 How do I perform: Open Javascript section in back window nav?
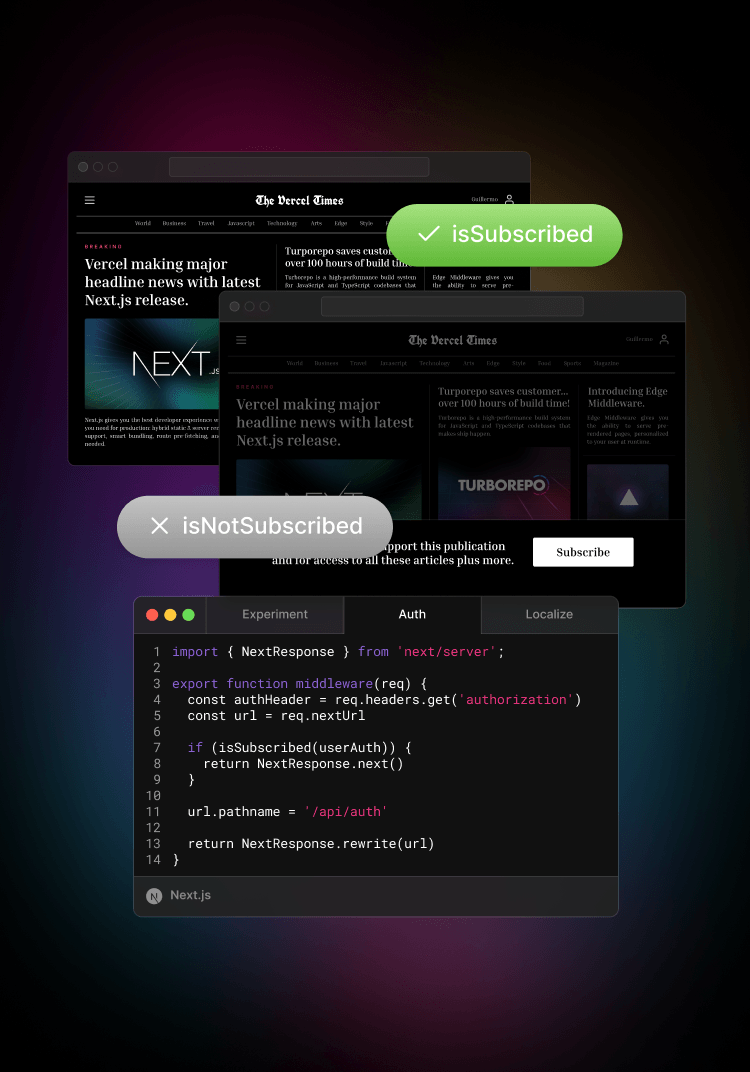[x=241, y=224]
